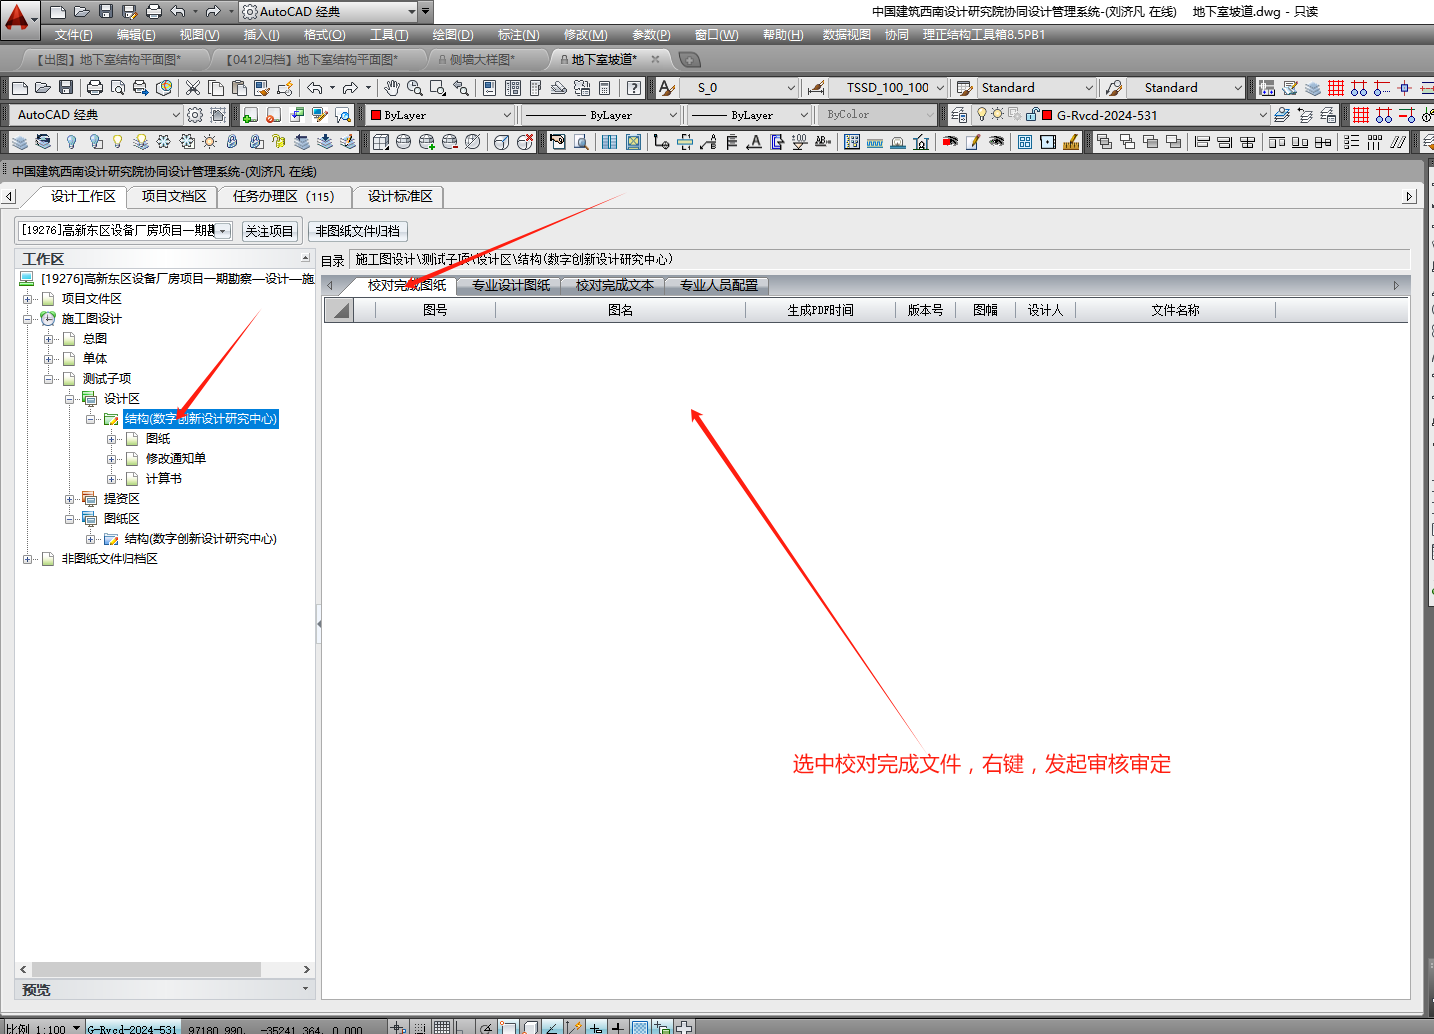
Task: Click the 非图纸文件归档 button
Action: 358,231
